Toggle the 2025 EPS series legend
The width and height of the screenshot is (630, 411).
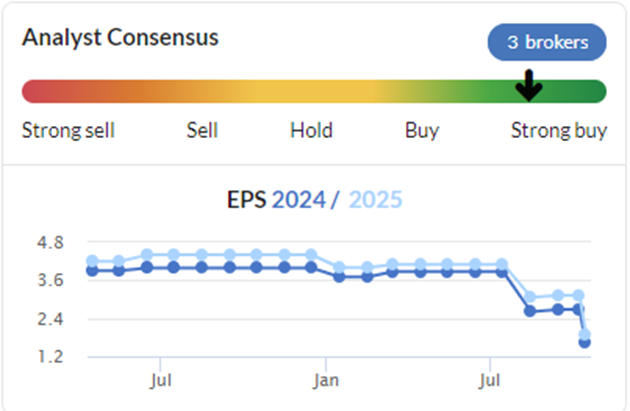375,199
